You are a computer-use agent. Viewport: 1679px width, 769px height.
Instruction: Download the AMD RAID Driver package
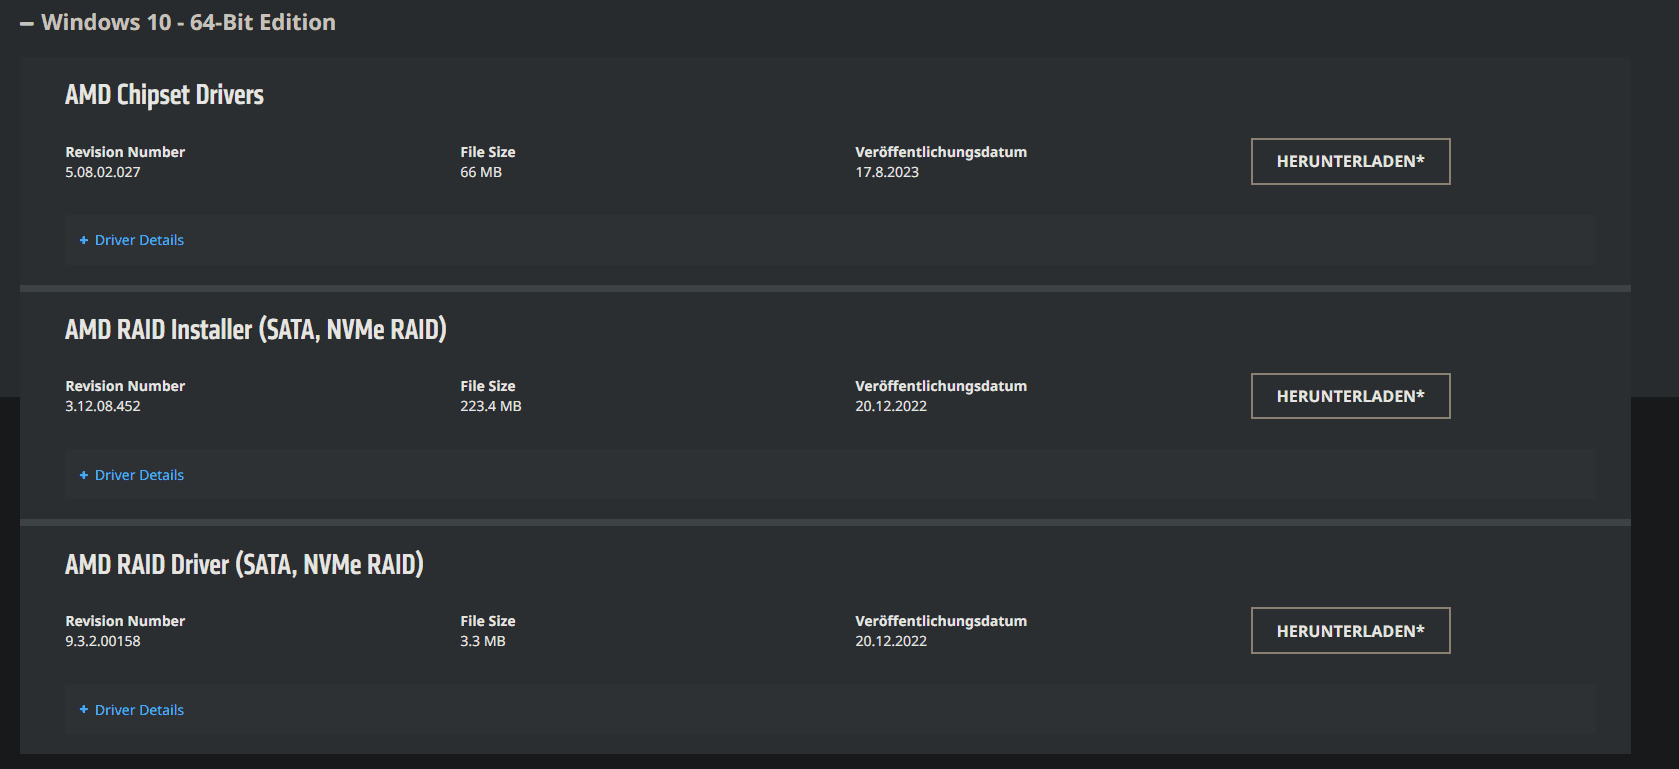click(x=1350, y=631)
